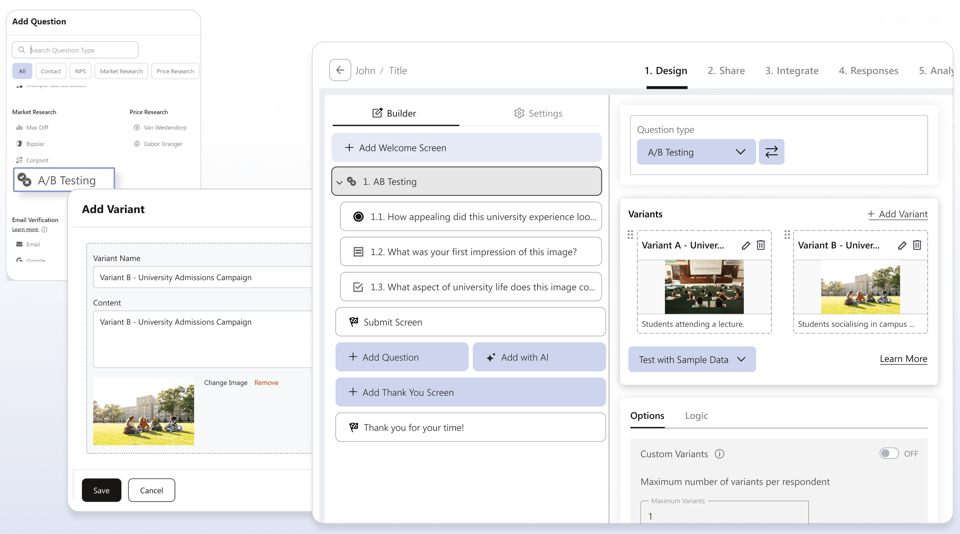Click Add Welcome Screen button
This screenshot has width=960, height=534.
(x=467, y=148)
